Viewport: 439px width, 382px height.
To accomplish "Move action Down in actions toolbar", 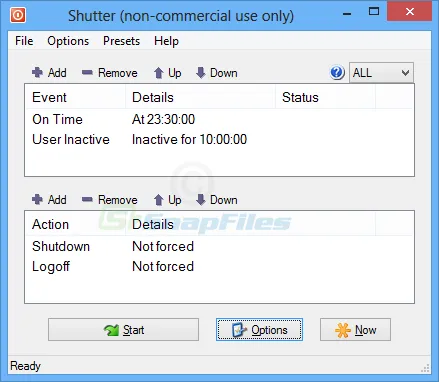I will coord(217,200).
